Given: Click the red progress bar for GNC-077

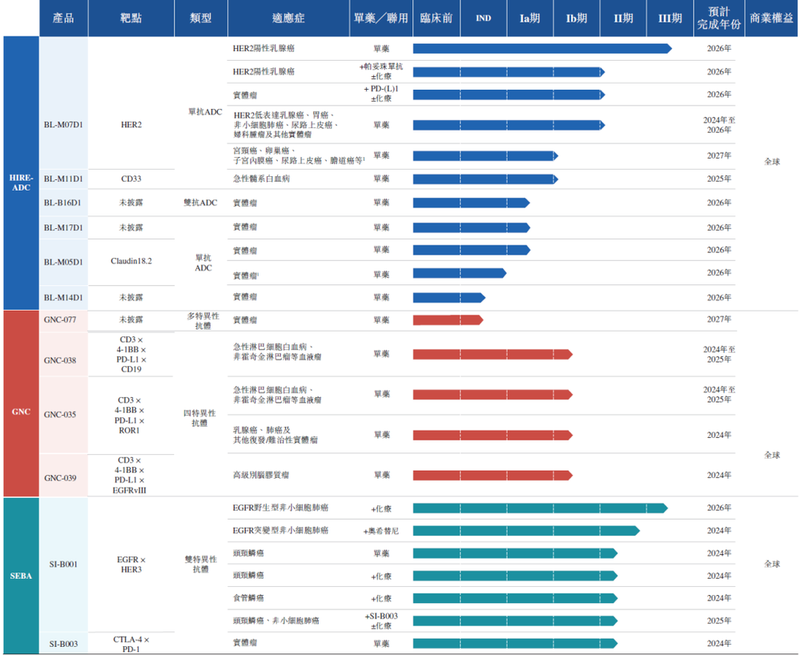Looking at the screenshot, I should tap(447, 320).
